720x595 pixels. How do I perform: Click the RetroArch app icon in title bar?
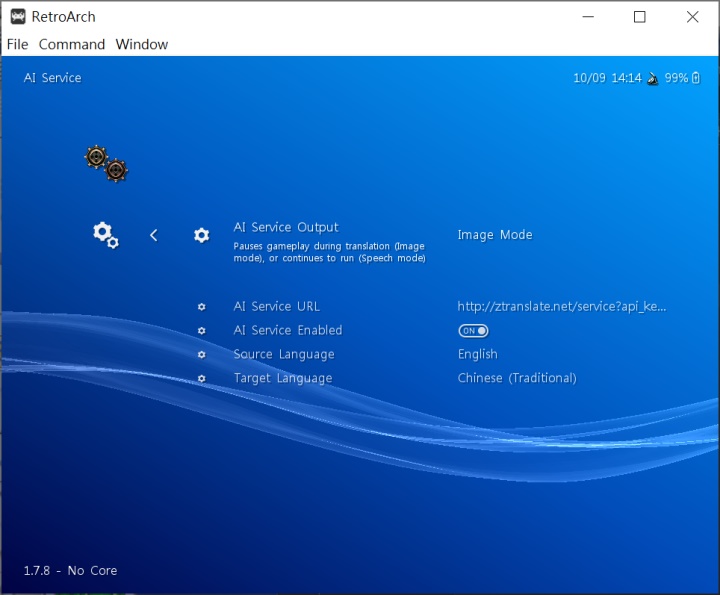[x=18, y=17]
